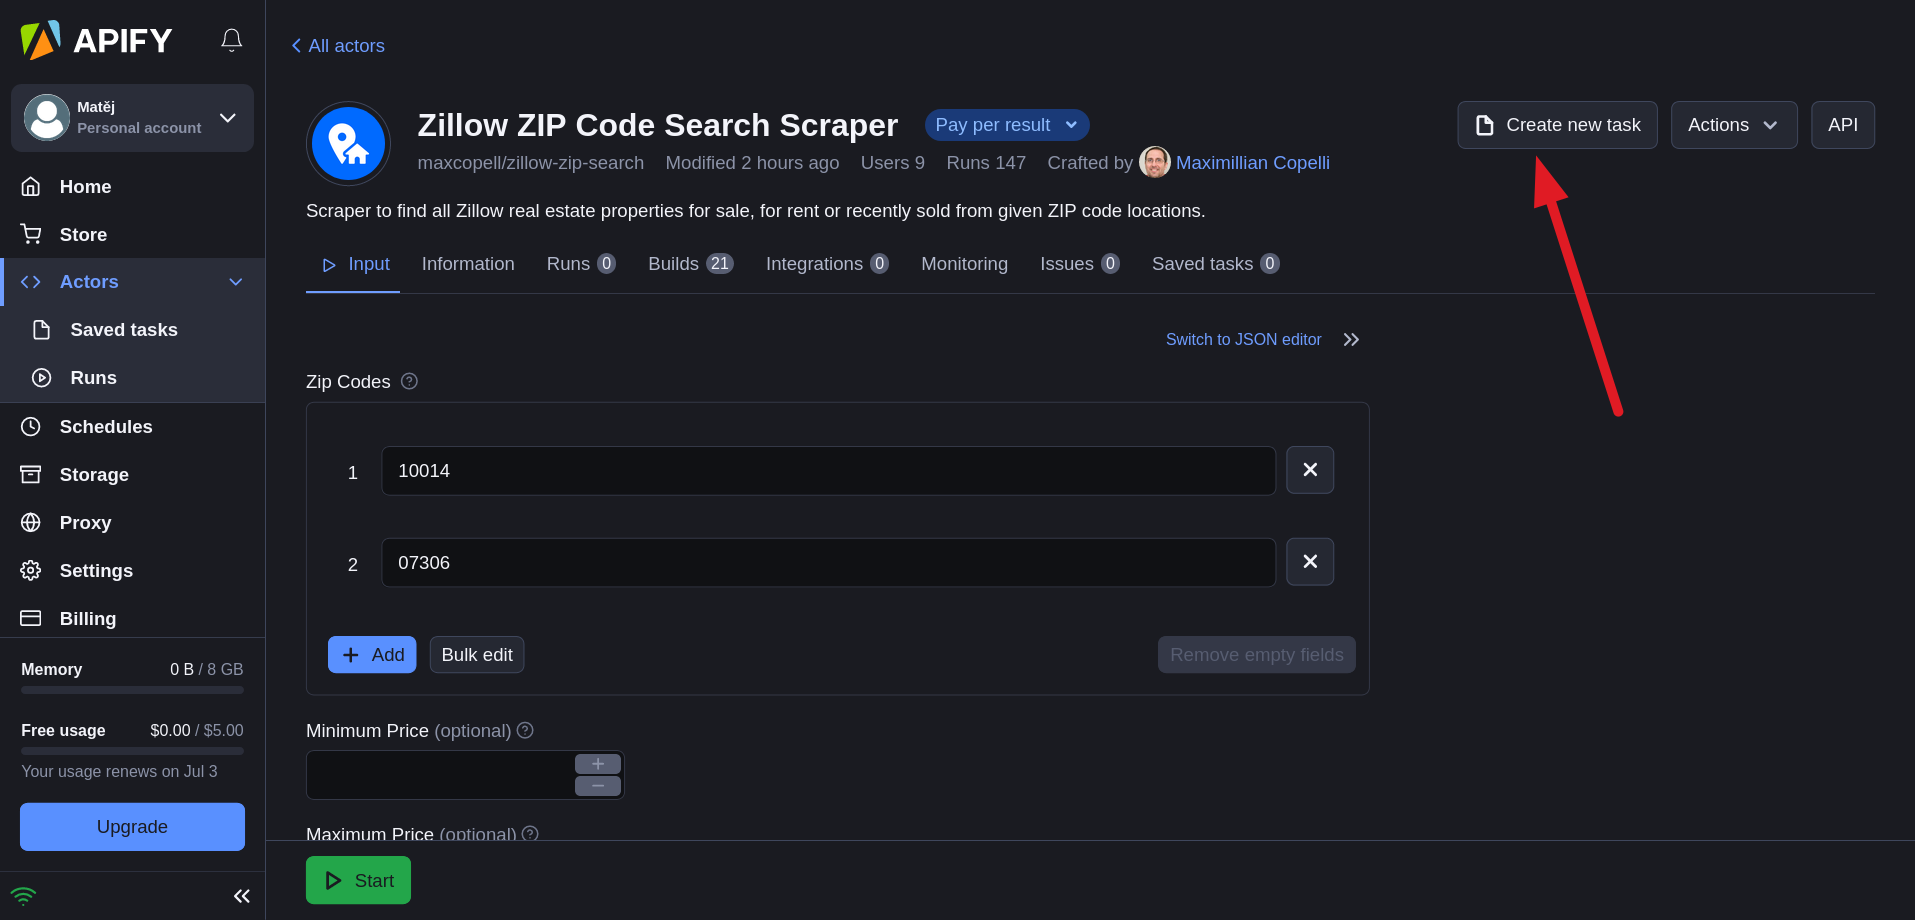Click the Zip Codes help icon
The height and width of the screenshot is (922, 1920).
(x=409, y=382)
